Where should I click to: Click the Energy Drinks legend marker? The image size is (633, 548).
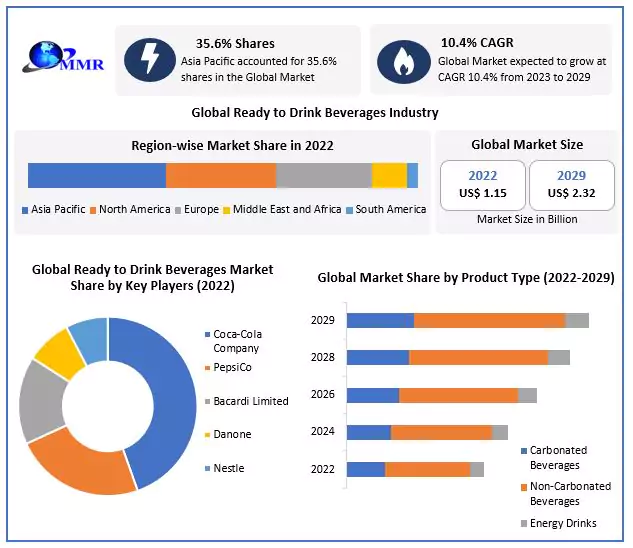tap(523, 523)
